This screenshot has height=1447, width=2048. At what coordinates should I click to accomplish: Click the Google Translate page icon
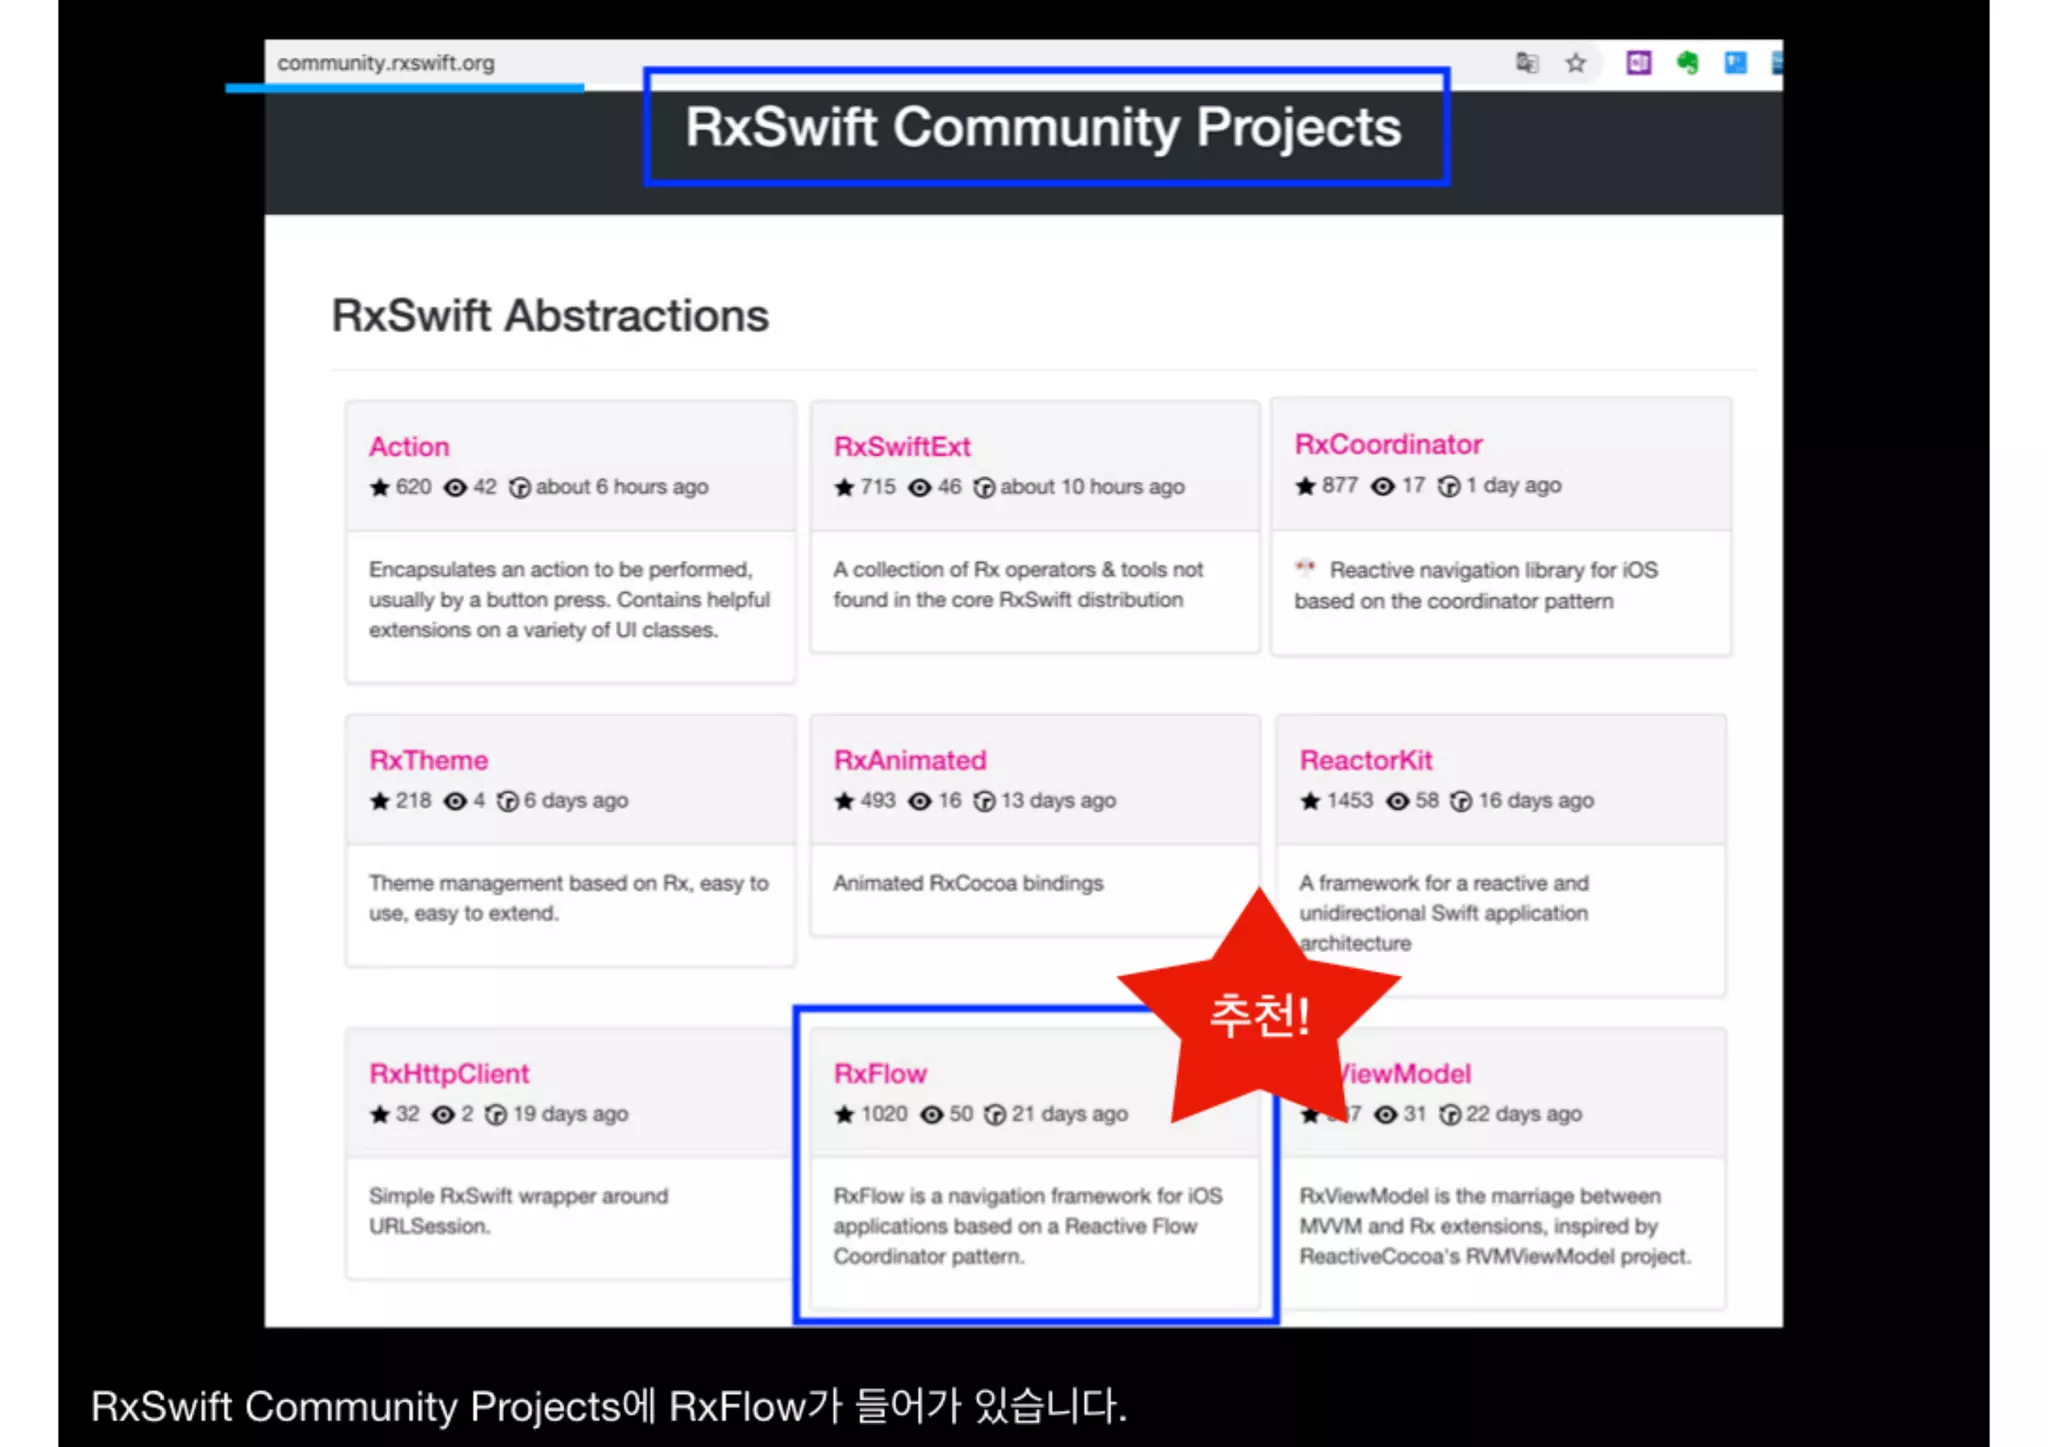point(1526,63)
